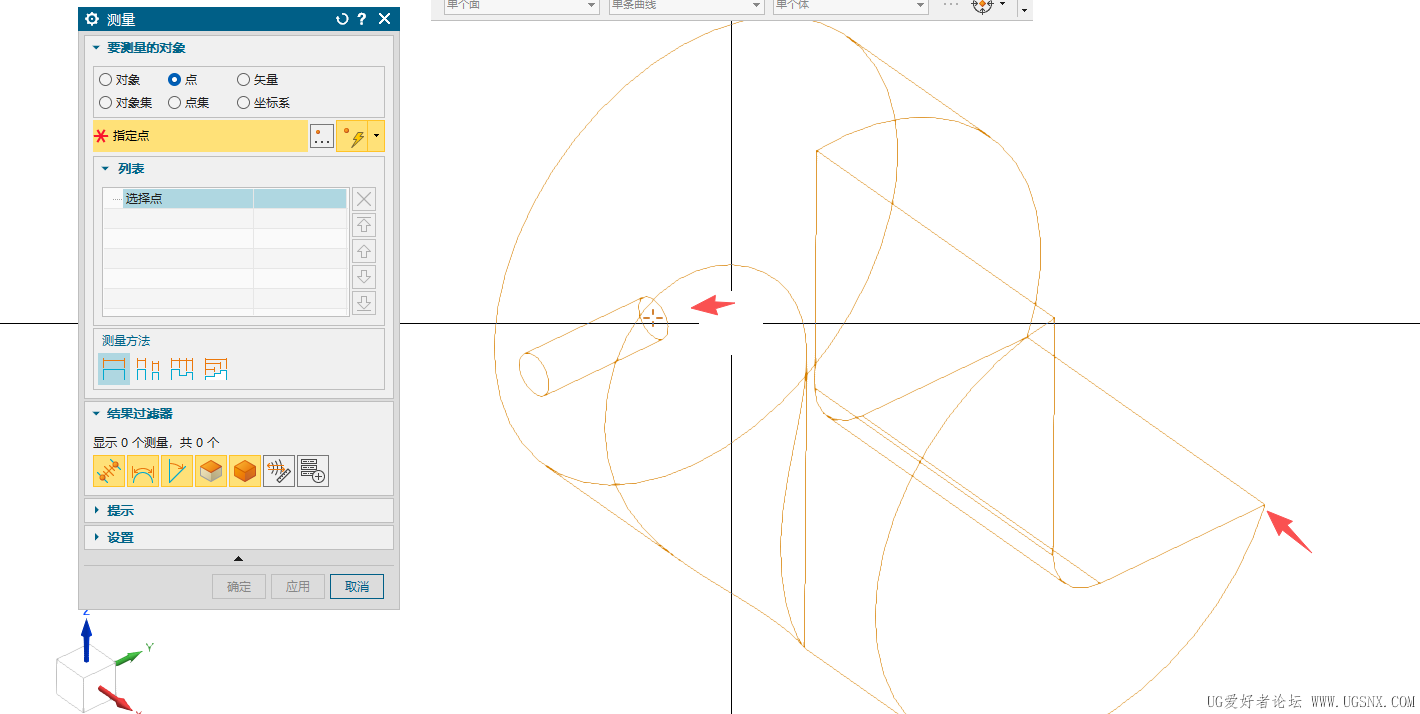Toggle the face properties result filter
This screenshot has width=1420, height=714.
211,471
